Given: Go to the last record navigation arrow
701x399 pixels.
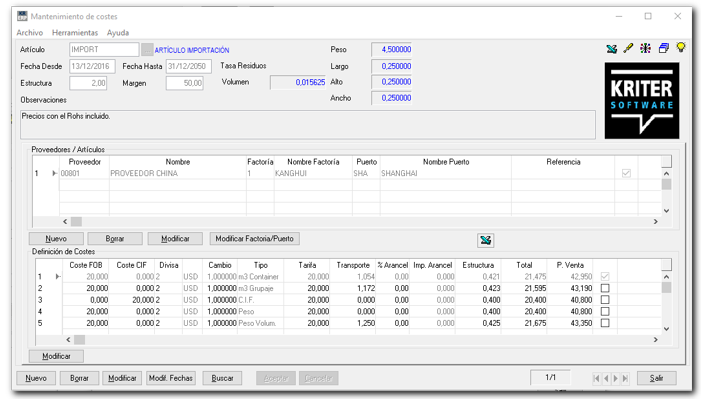Looking at the screenshot, I should (x=625, y=378).
